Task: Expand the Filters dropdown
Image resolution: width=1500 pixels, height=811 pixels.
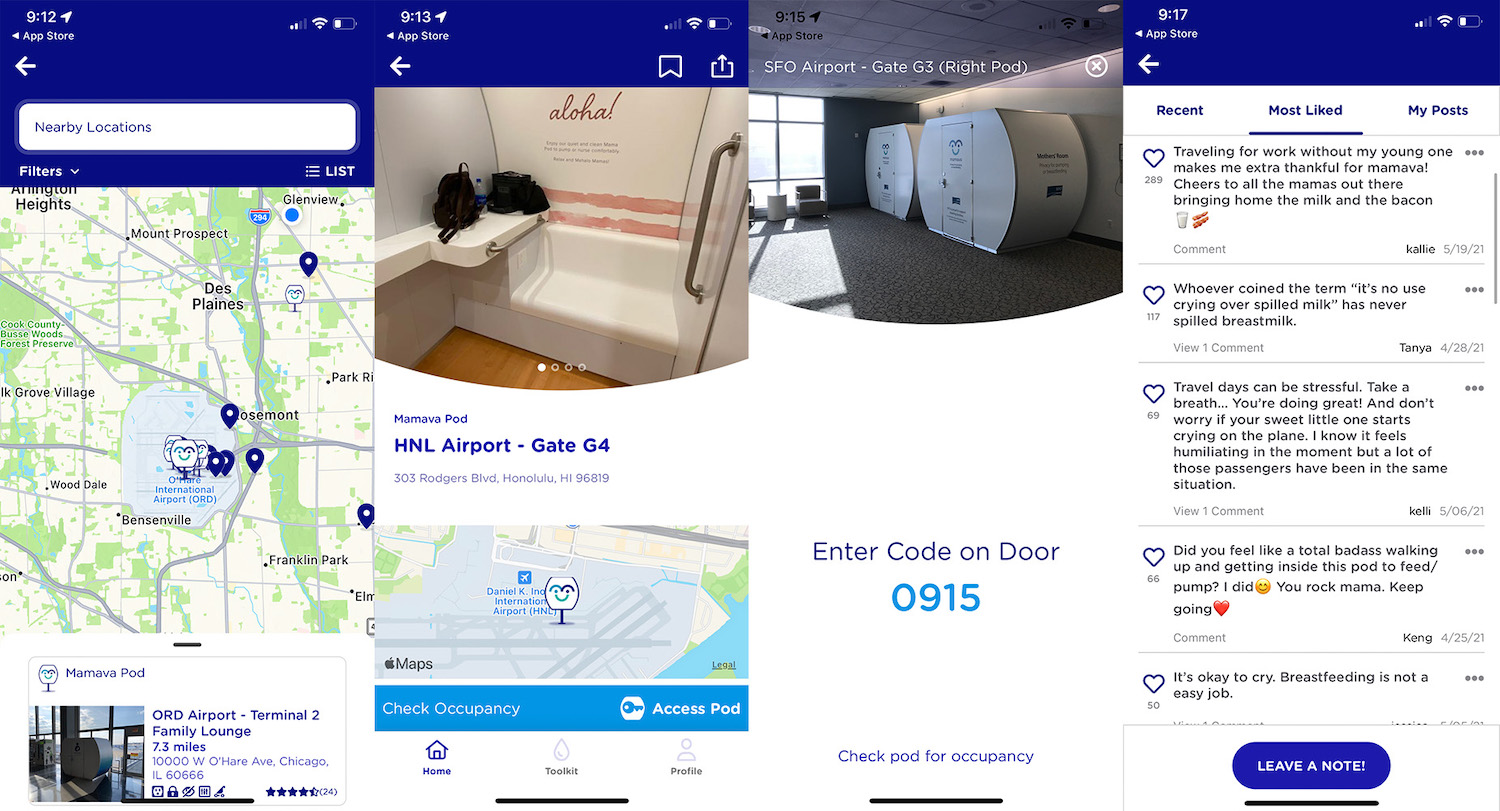Action: tap(49, 171)
